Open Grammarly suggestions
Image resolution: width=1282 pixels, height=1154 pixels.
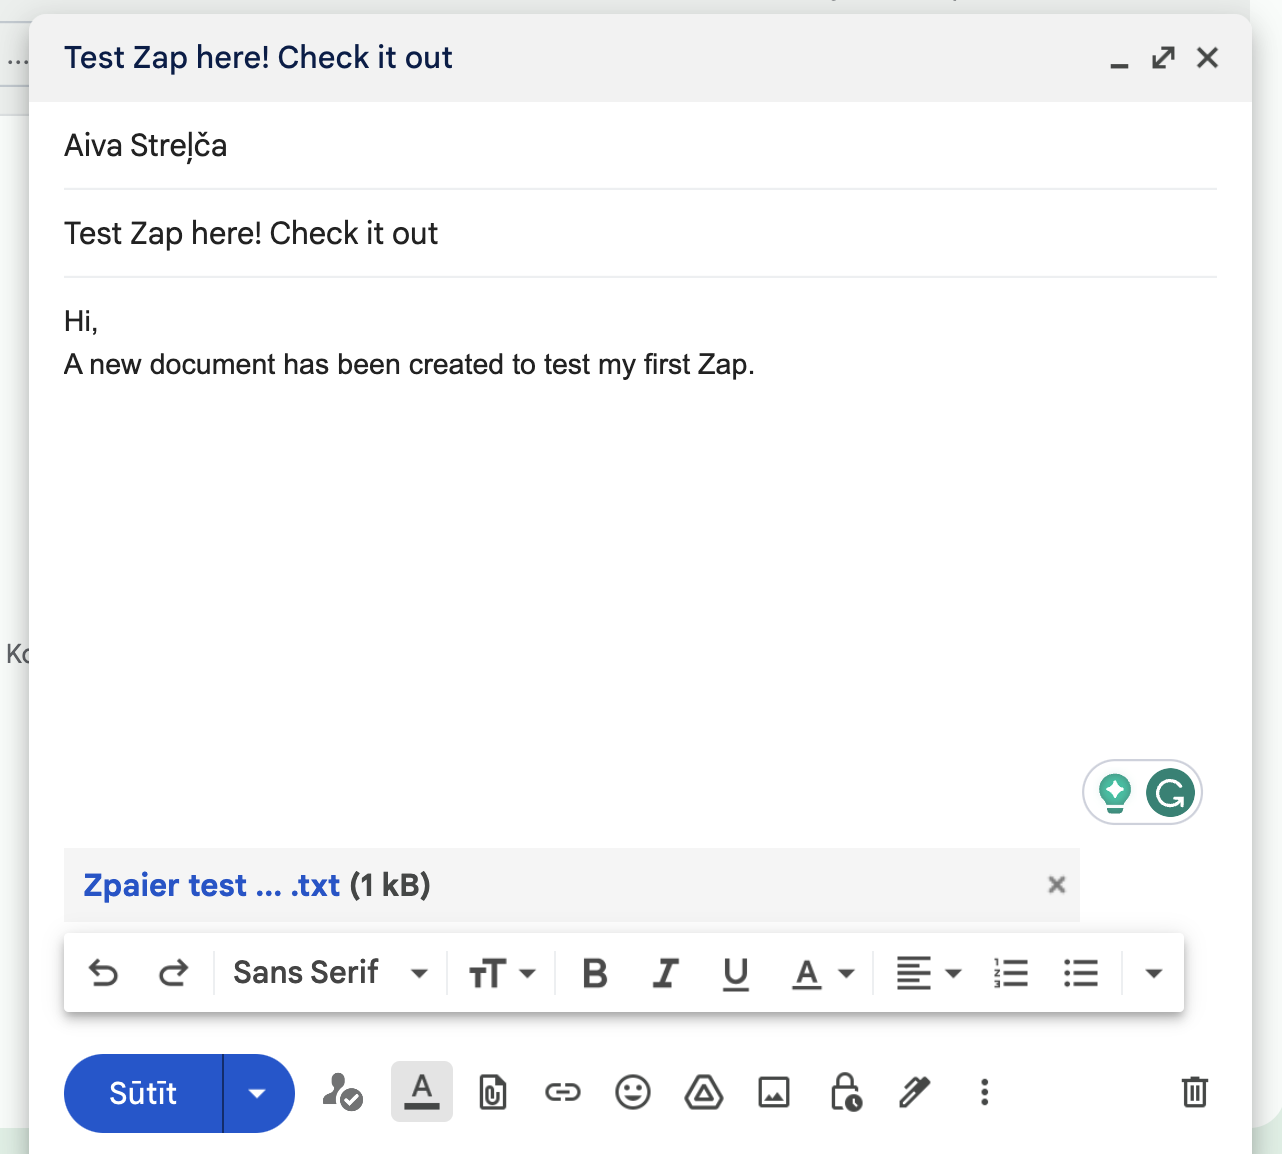[x=1170, y=792]
